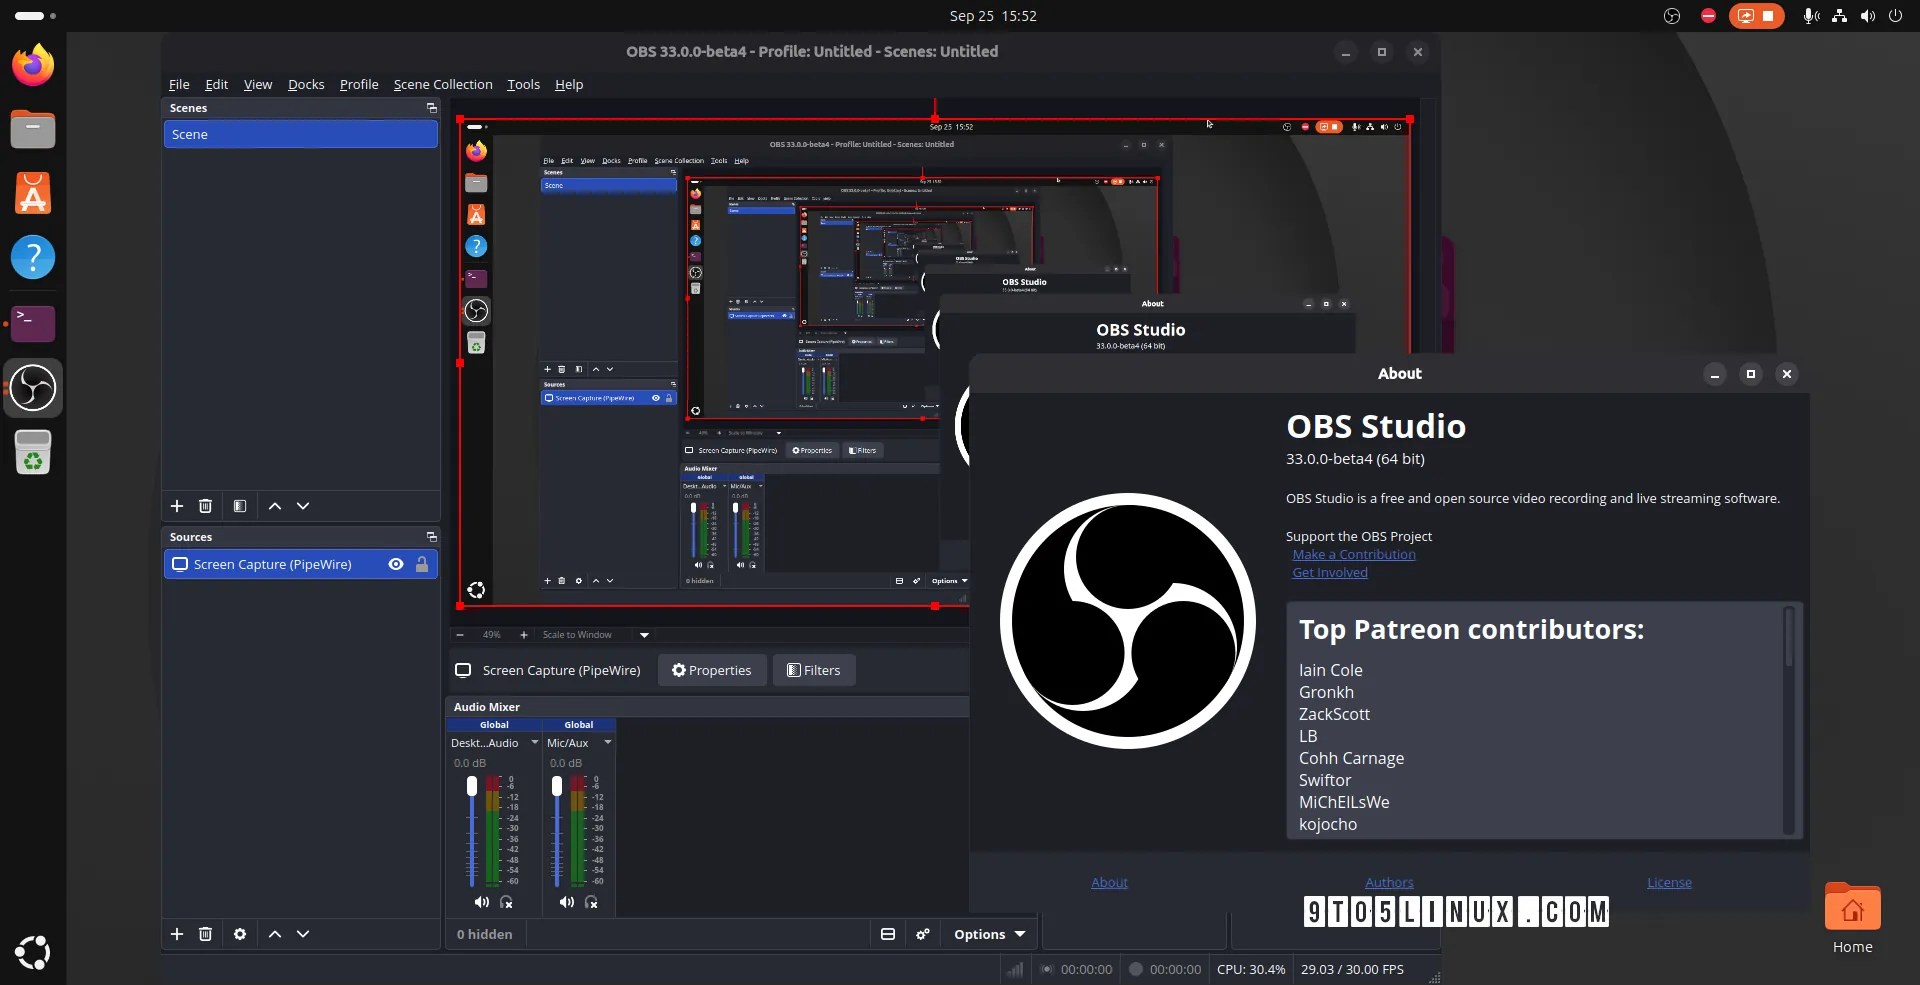1920x985 pixels.
Task: Undock the Scenes panel via float icon
Action: 432,108
